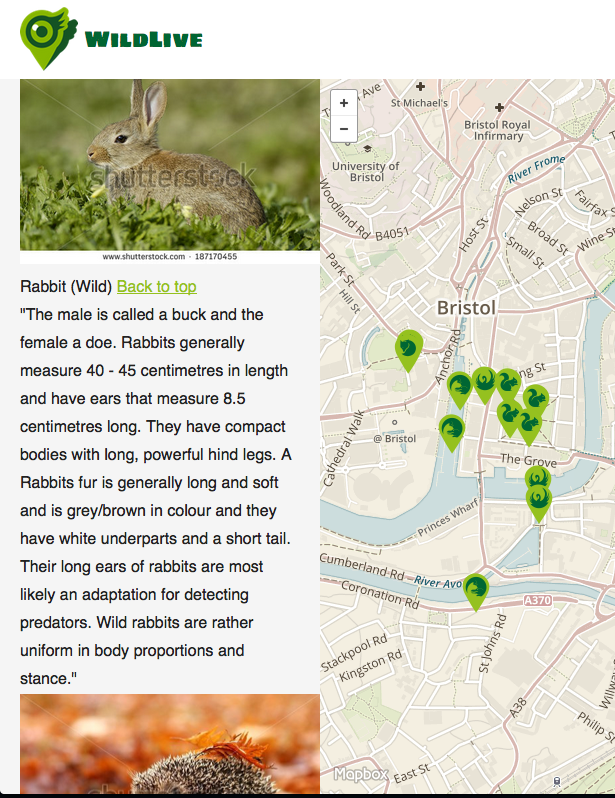
Task: Click hospital cross icon above St Michael's
Action: pos(421,86)
